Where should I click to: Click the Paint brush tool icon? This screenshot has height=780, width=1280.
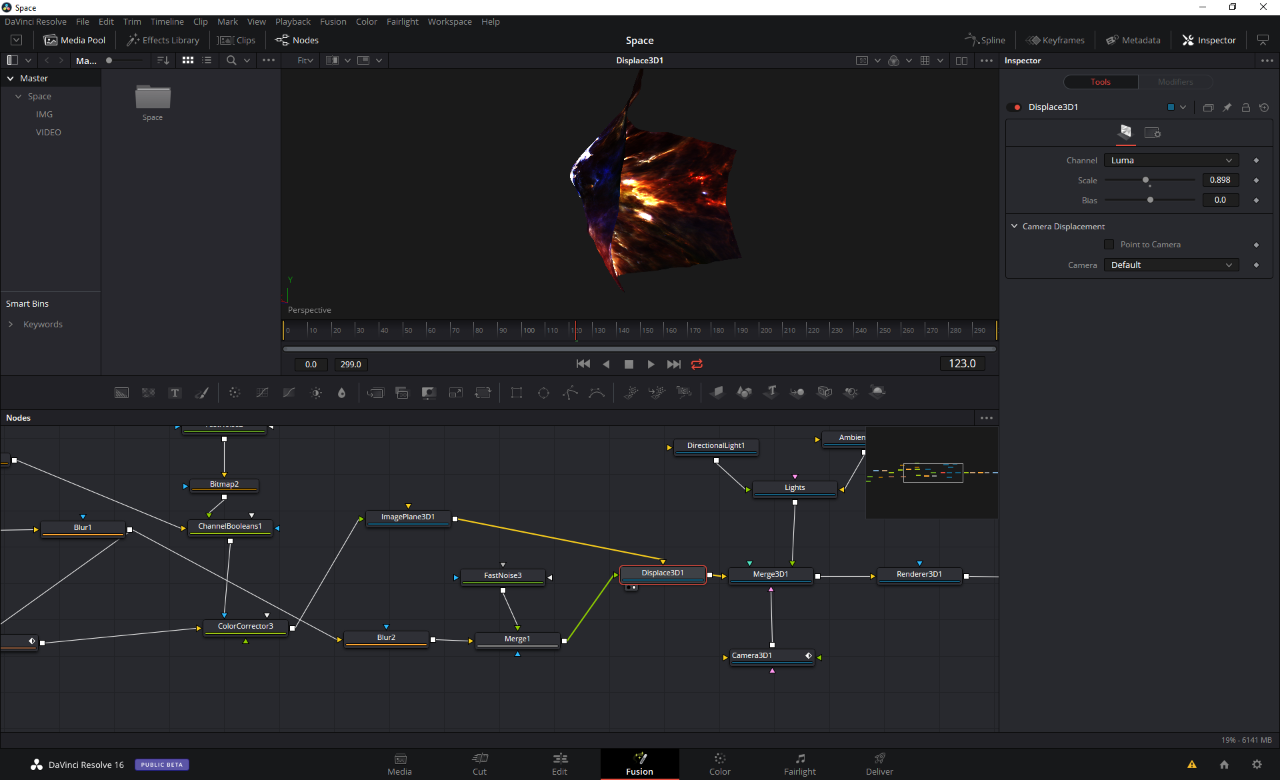[x=200, y=393]
